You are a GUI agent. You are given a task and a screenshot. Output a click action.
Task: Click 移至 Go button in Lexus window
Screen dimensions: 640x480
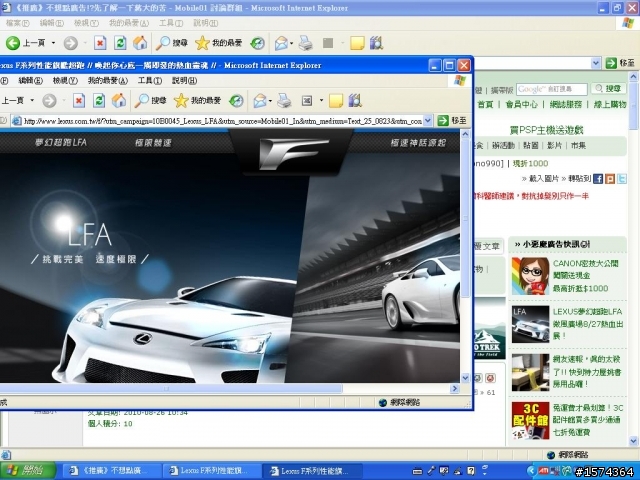coord(452,120)
